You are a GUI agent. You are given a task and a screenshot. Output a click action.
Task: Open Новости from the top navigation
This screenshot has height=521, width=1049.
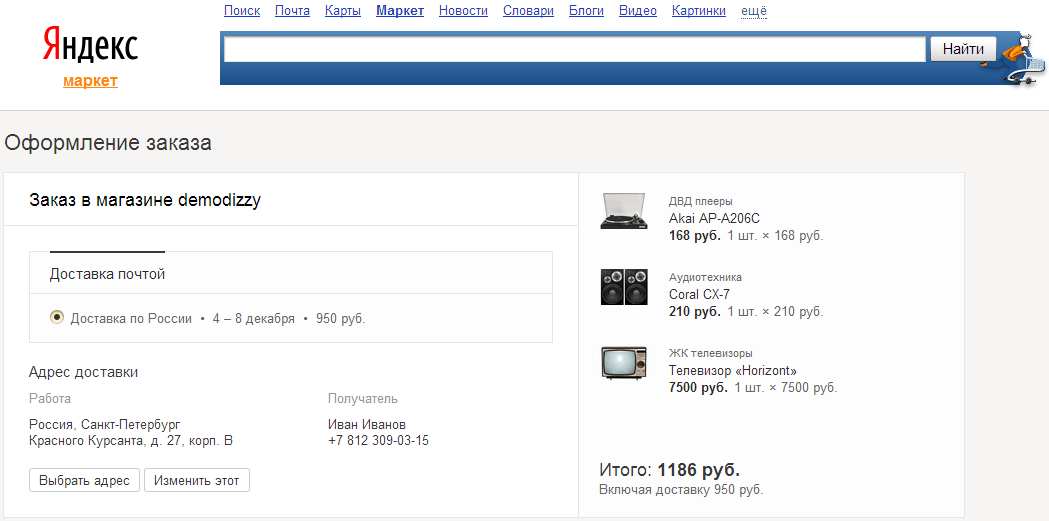pos(463,11)
